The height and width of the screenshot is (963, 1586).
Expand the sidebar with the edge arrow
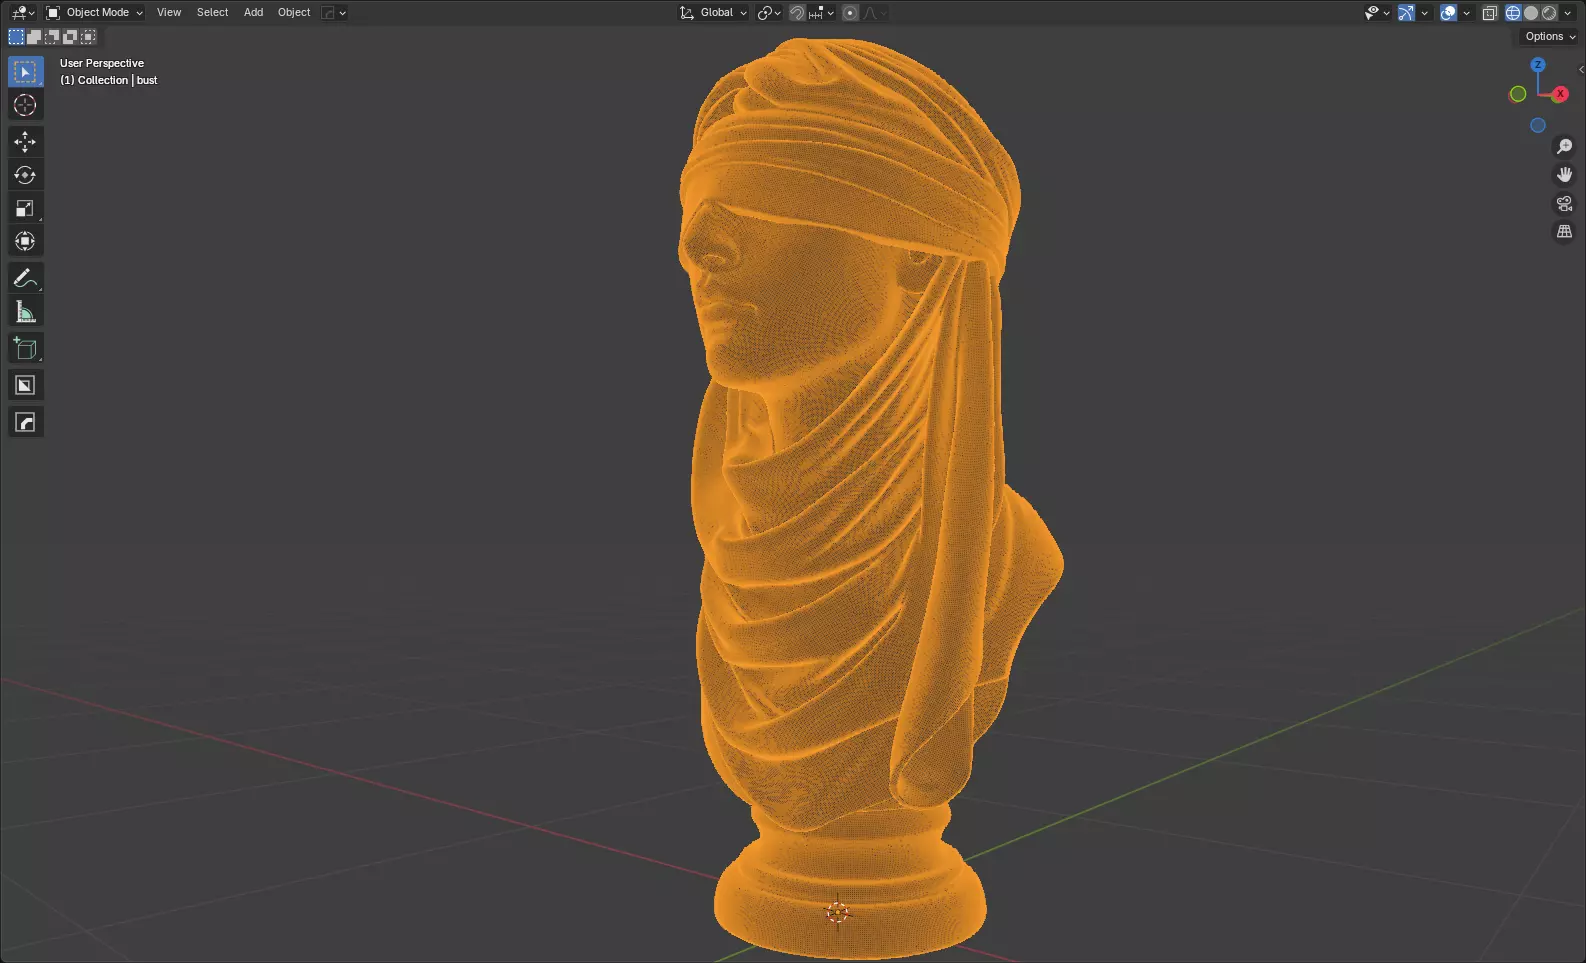coord(1581,69)
